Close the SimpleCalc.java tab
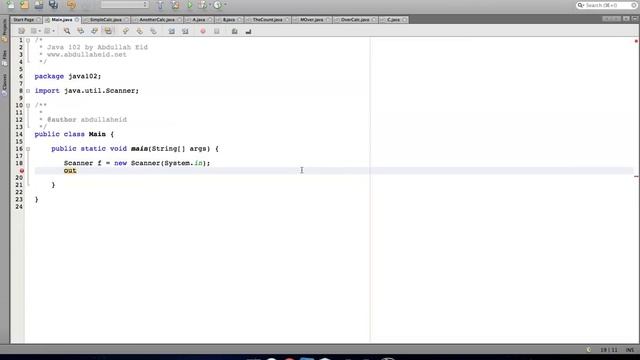Viewport: 640px width, 360px height. point(126,20)
